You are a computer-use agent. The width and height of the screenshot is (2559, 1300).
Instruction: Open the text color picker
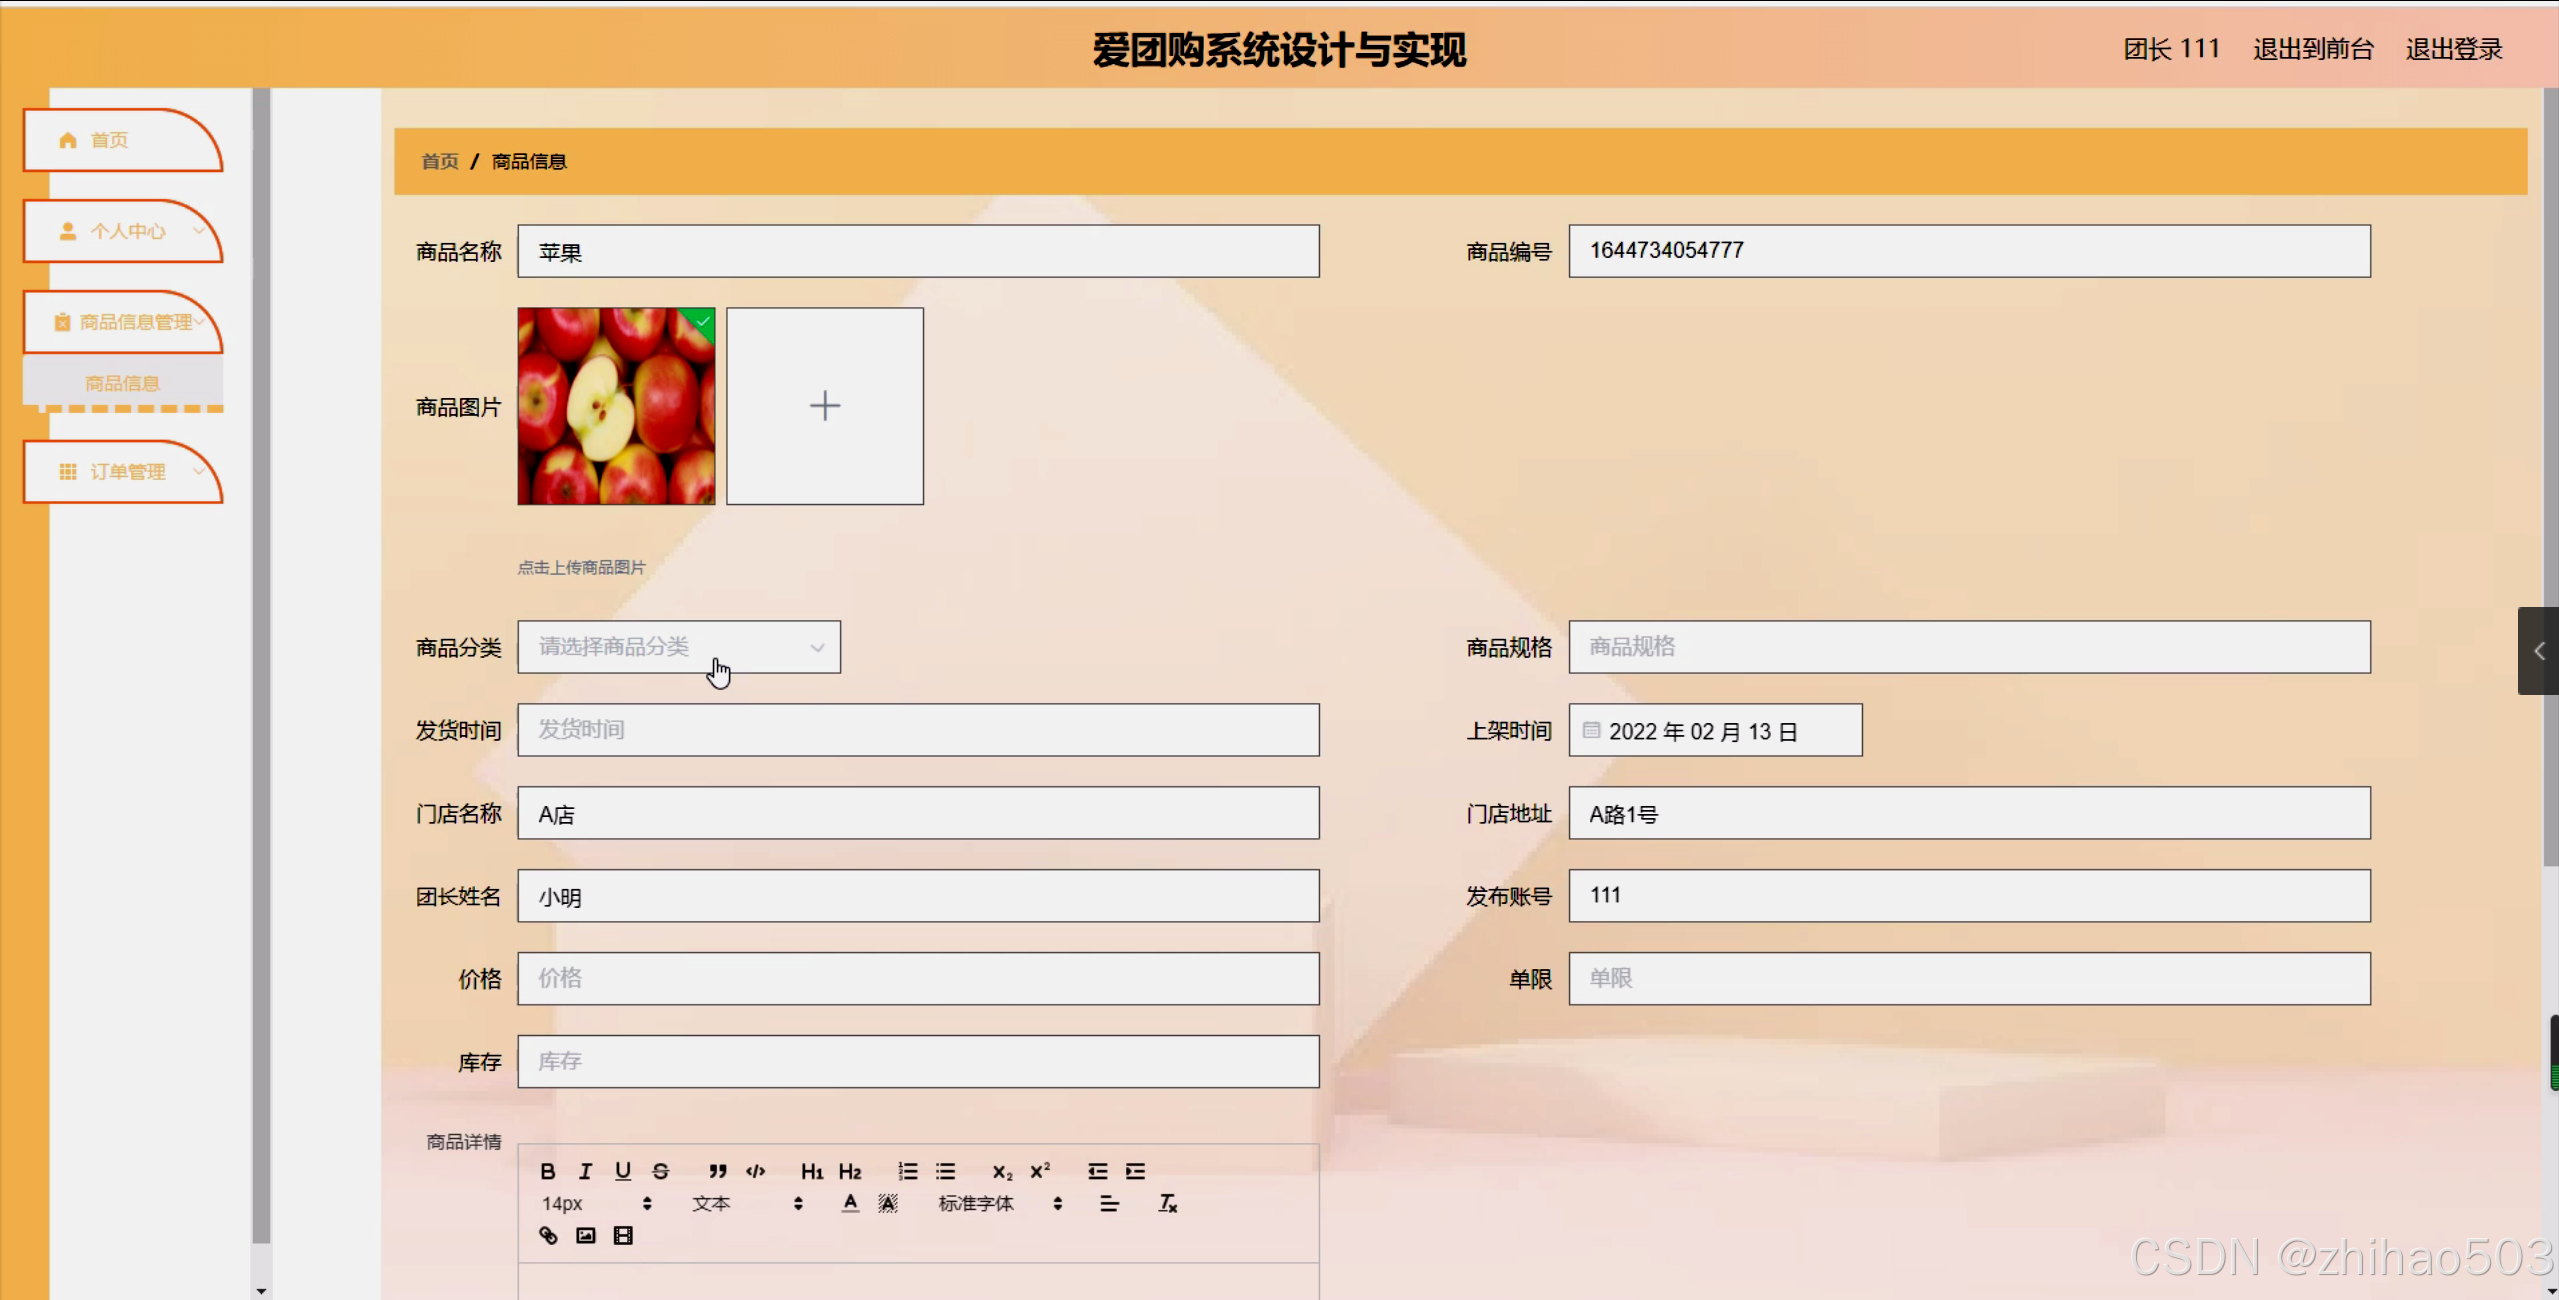(x=850, y=1203)
